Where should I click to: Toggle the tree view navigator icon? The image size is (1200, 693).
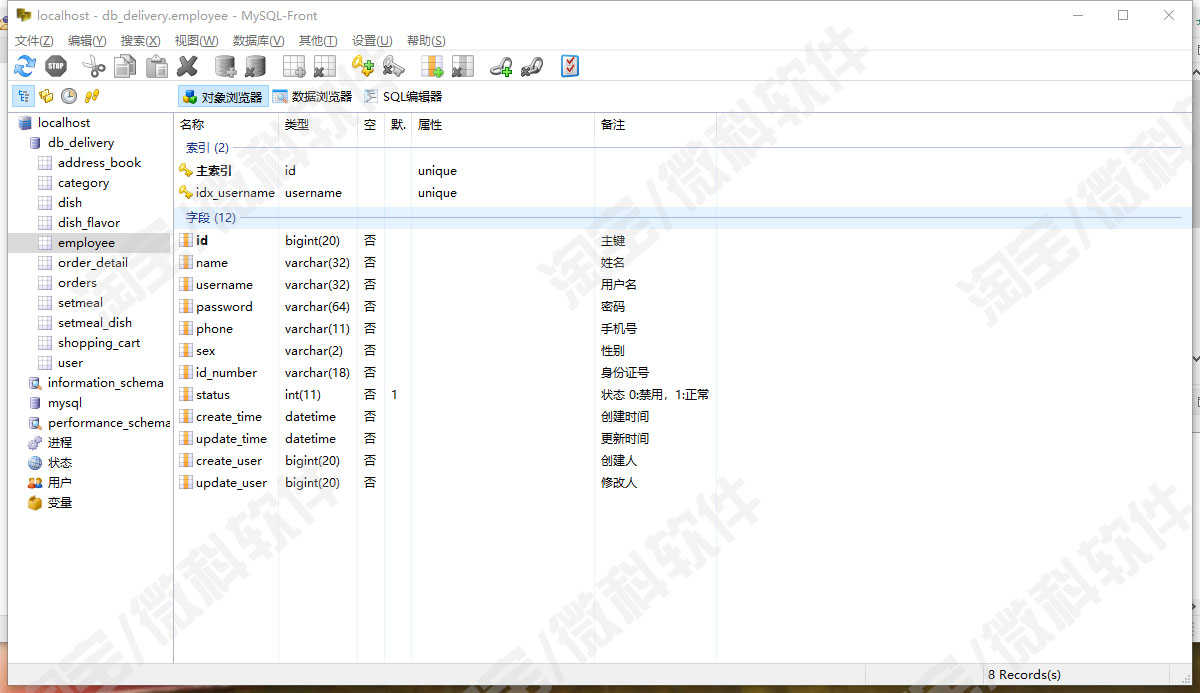click(x=23, y=96)
